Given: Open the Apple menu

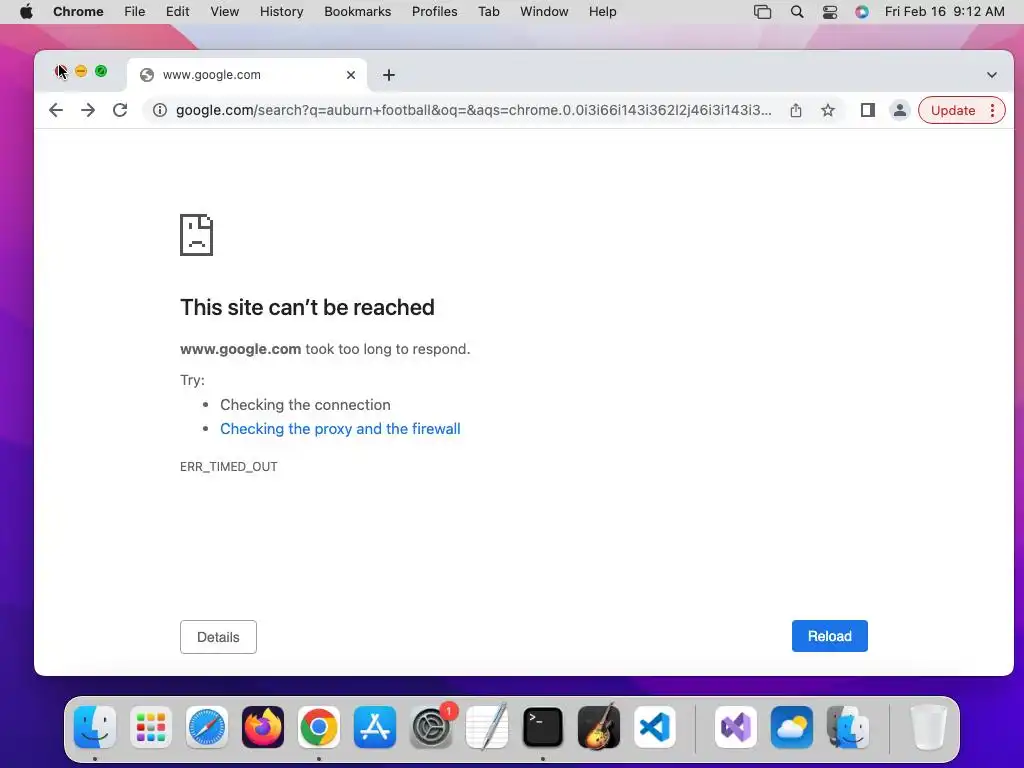Looking at the screenshot, I should point(26,12).
